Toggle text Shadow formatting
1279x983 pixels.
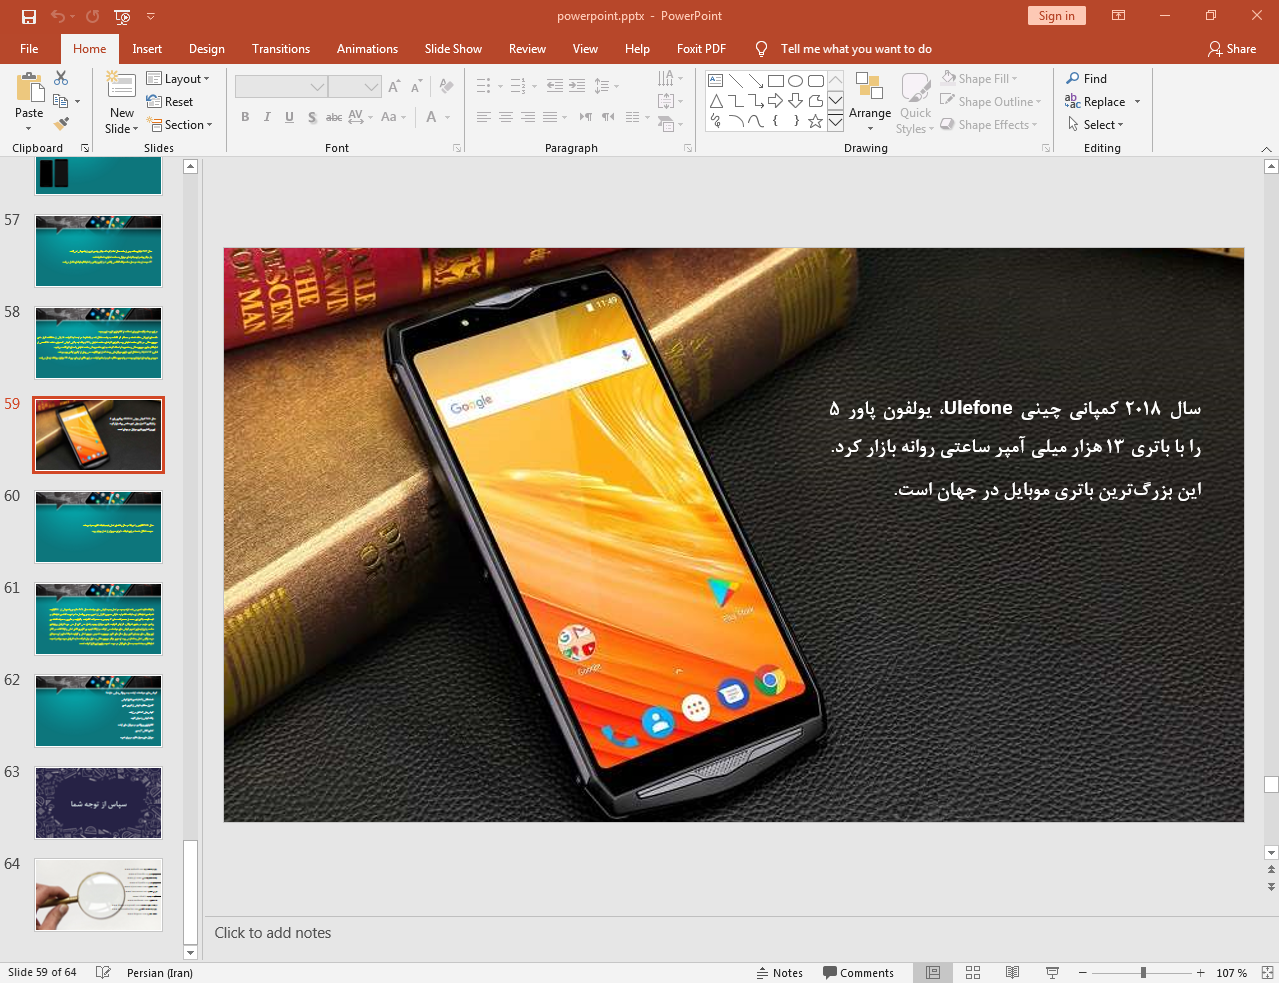[x=312, y=117]
